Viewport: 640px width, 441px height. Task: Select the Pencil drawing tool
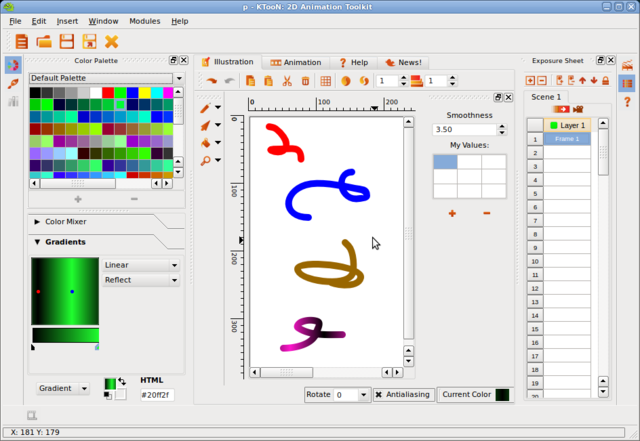click(205, 108)
